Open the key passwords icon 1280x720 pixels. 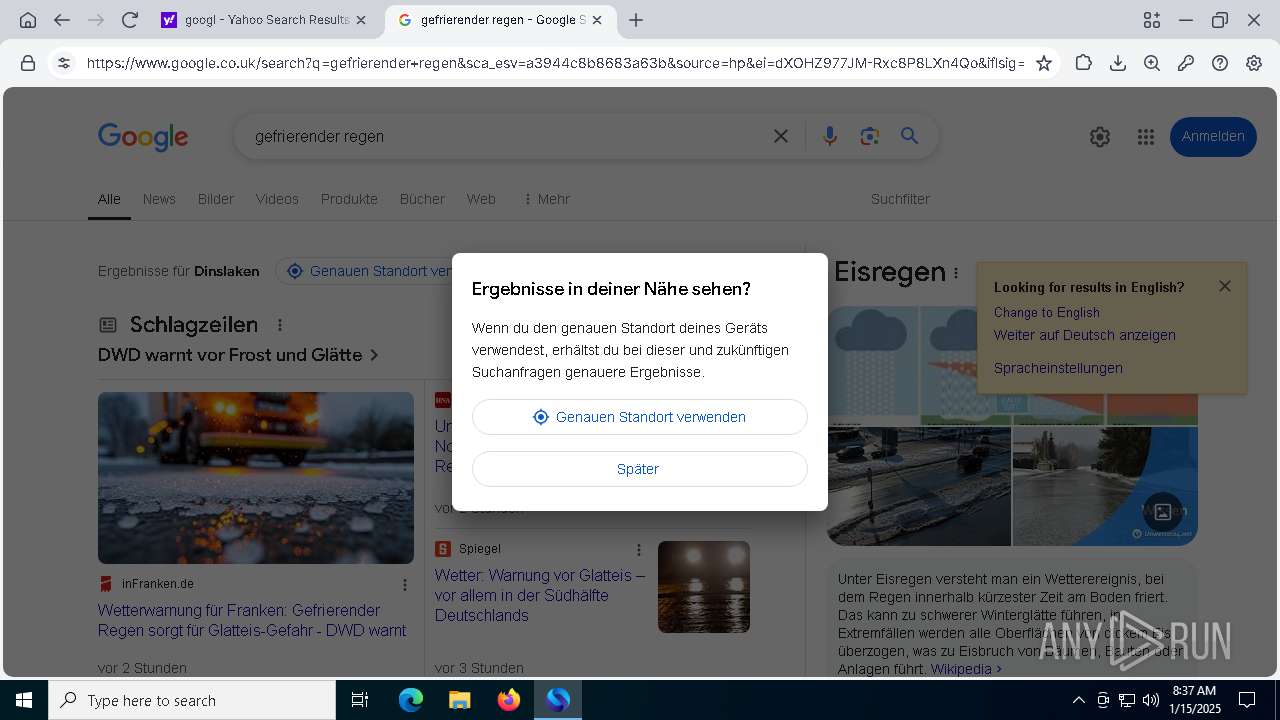point(1186,63)
